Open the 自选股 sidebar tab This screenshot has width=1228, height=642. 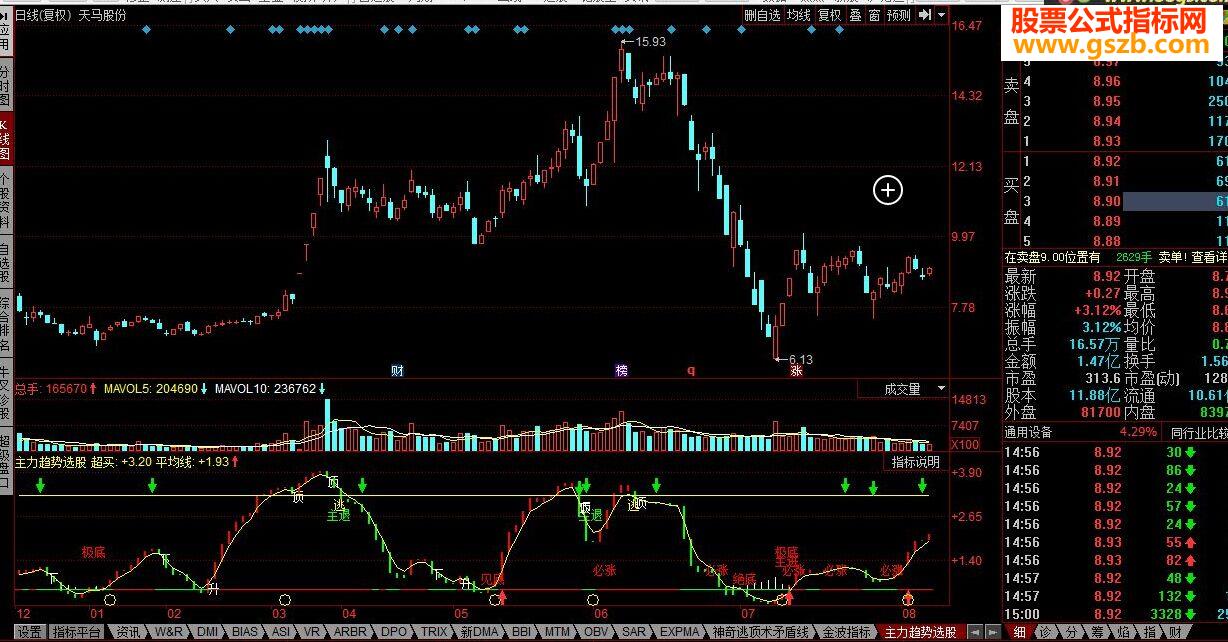click(x=5, y=263)
